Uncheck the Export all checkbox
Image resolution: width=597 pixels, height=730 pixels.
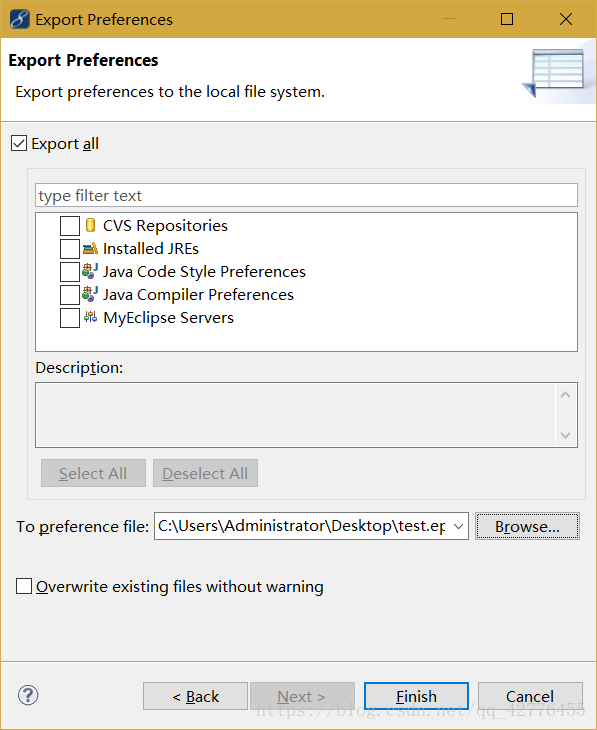click(x=19, y=143)
